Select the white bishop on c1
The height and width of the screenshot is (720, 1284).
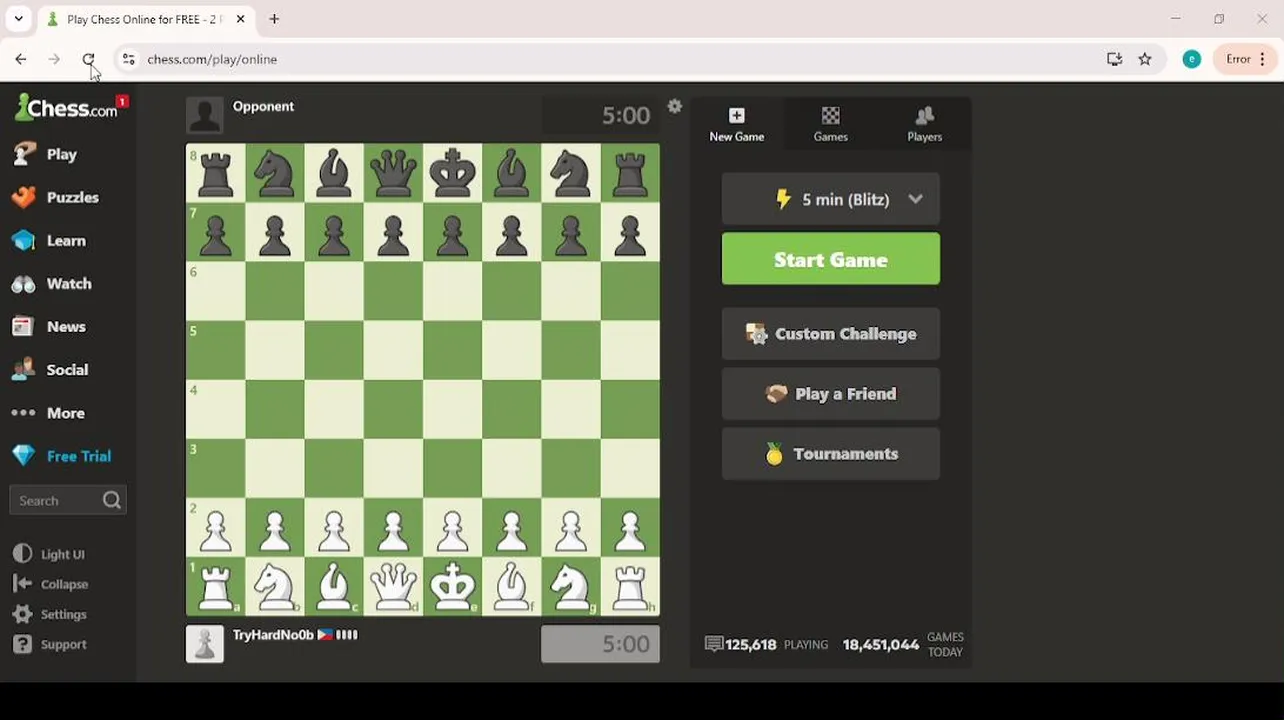point(334,586)
